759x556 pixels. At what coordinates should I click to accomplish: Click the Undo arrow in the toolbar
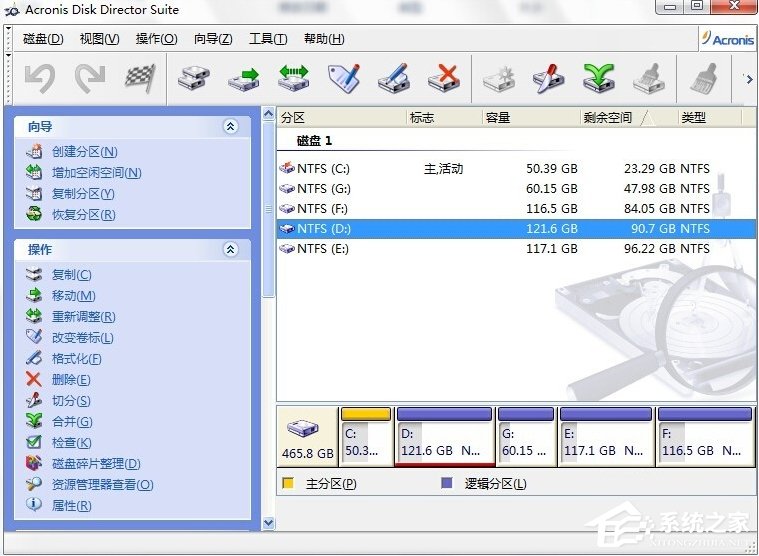point(40,78)
